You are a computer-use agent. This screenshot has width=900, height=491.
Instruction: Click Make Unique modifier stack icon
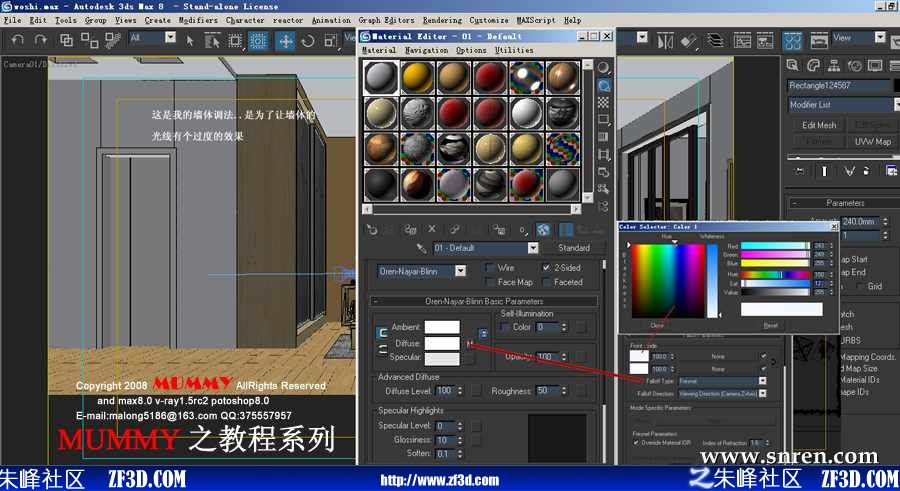click(x=849, y=171)
